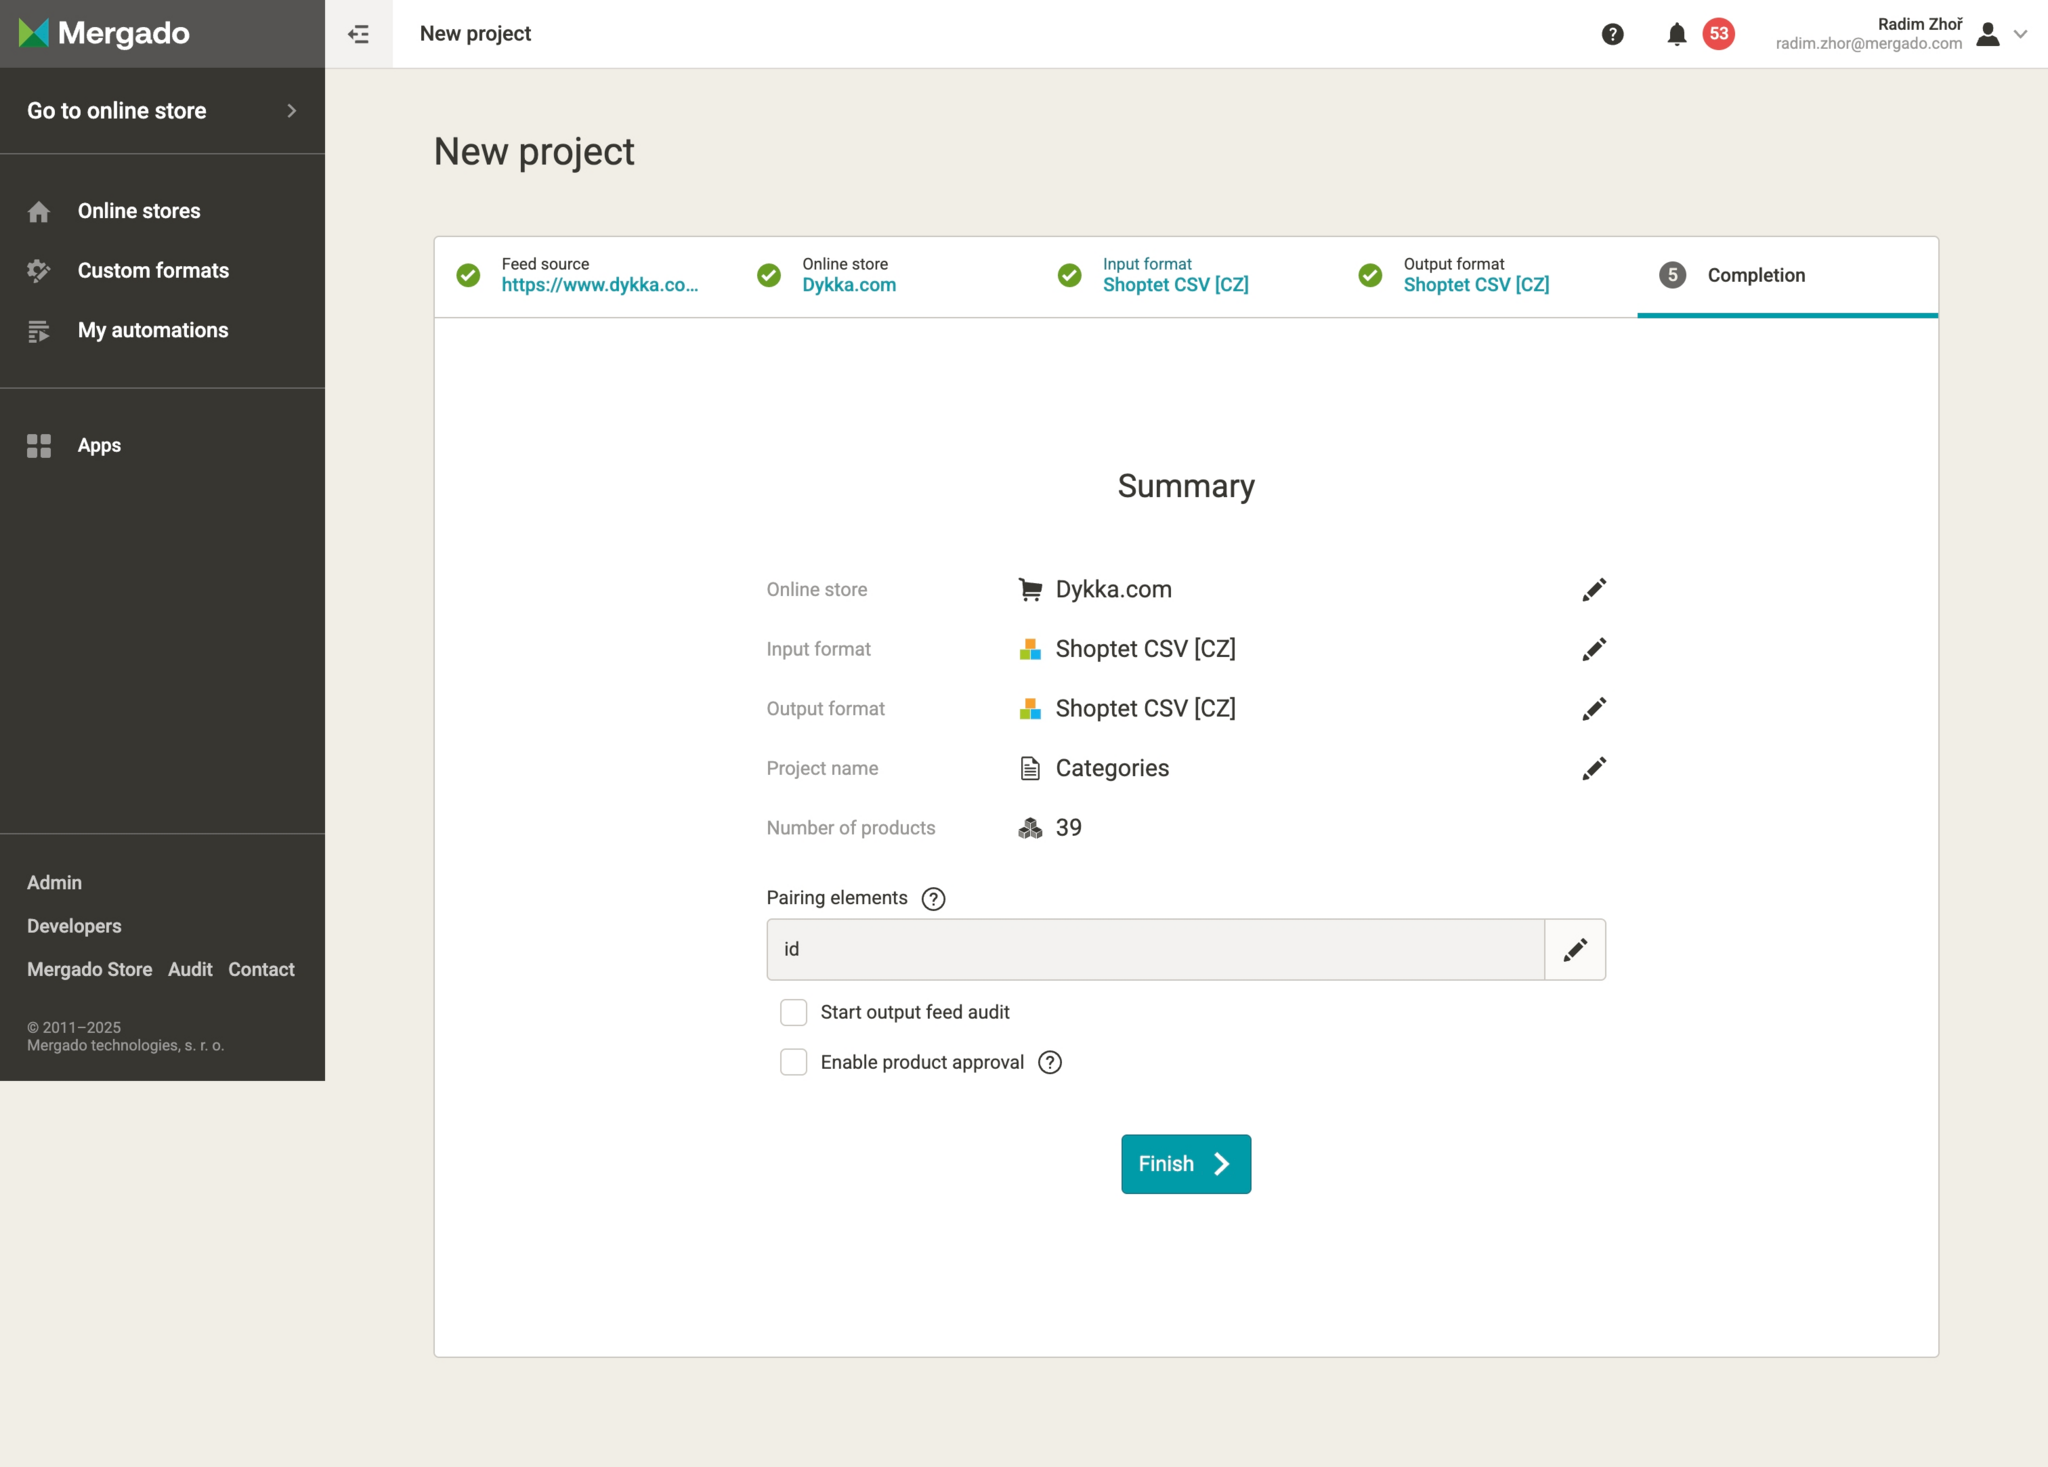This screenshot has width=2048, height=1467.
Task: Expand Go to online store chevron
Action: tap(291, 111)
